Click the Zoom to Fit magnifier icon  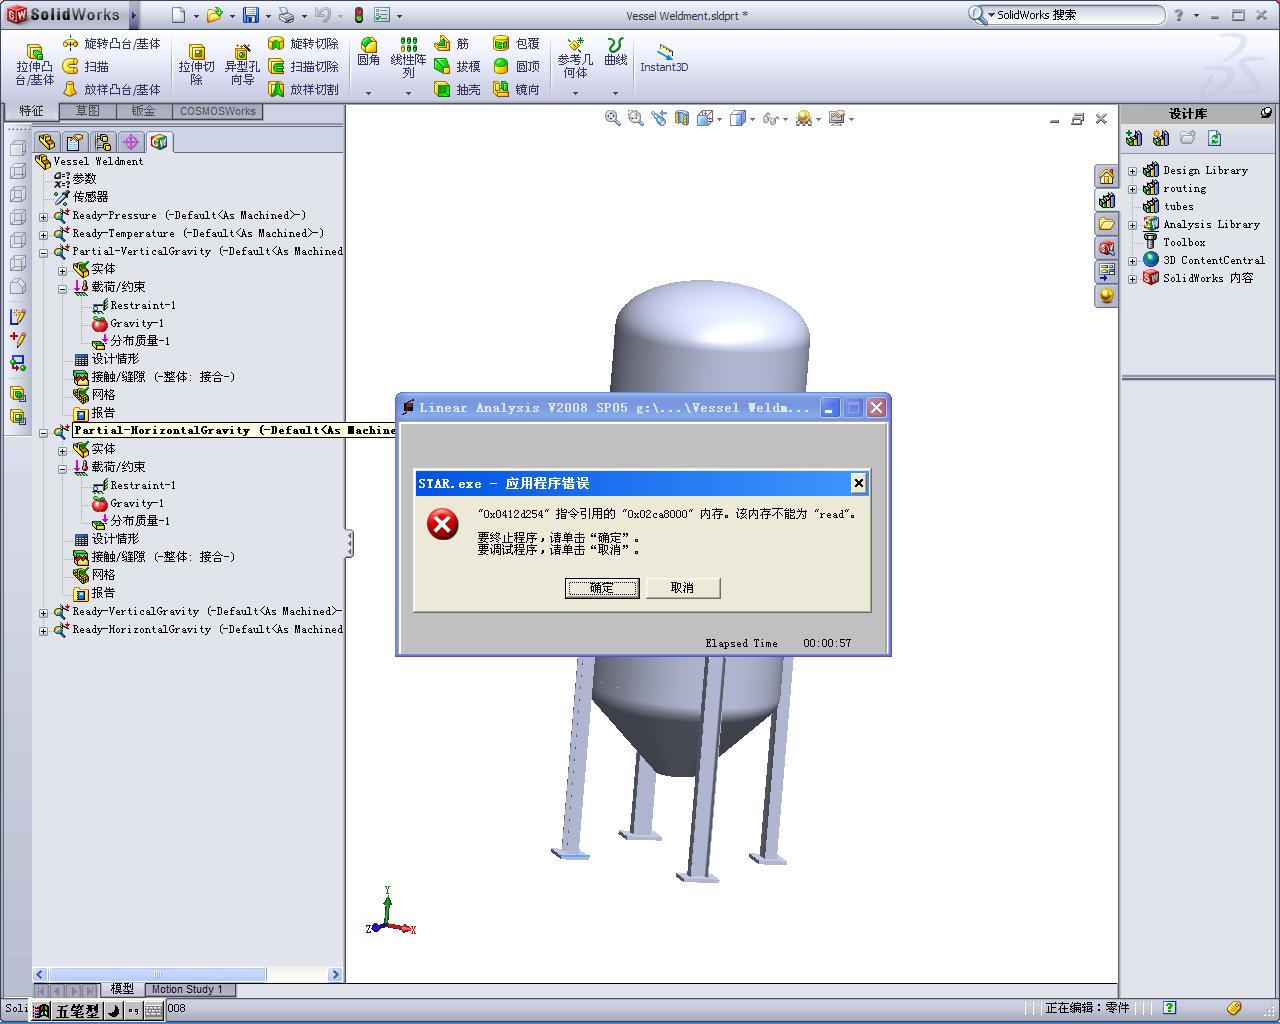click(612, 118)
